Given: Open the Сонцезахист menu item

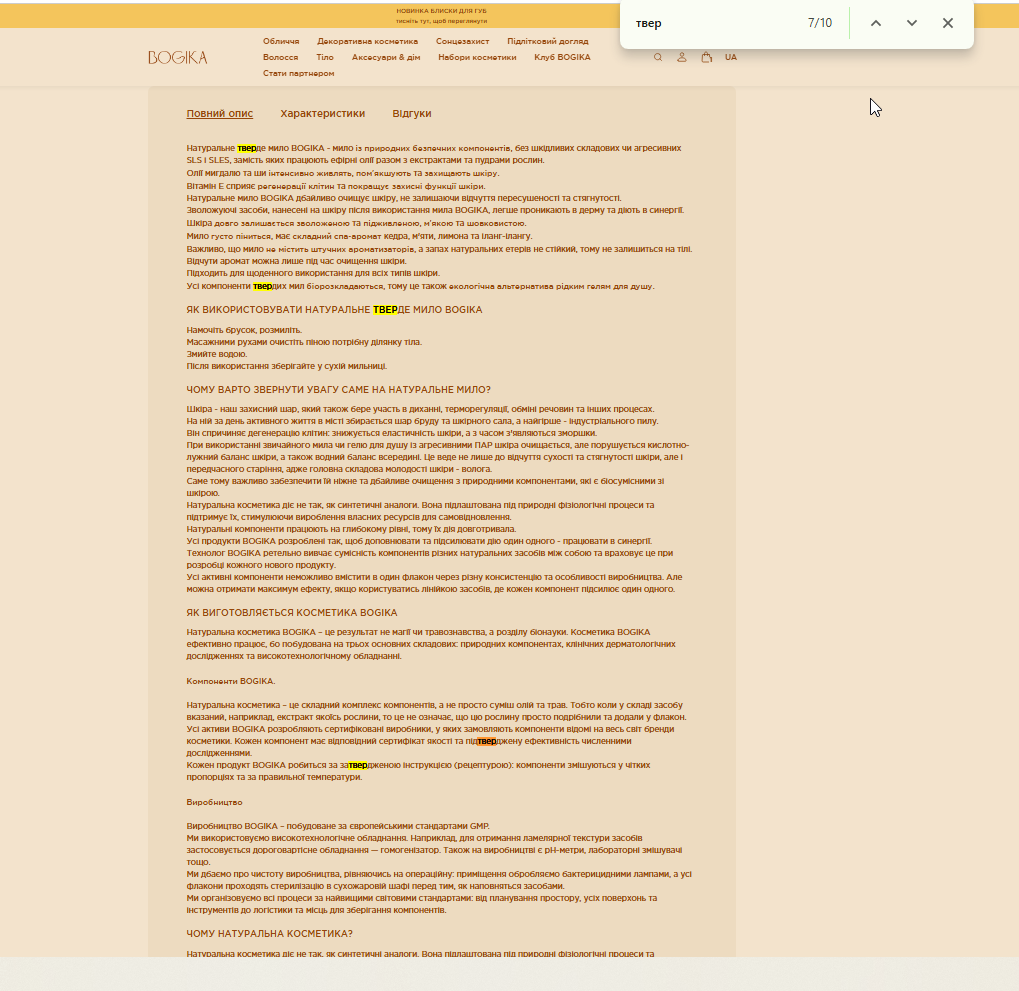Looking at the screenshot, I should coord(462,41).
